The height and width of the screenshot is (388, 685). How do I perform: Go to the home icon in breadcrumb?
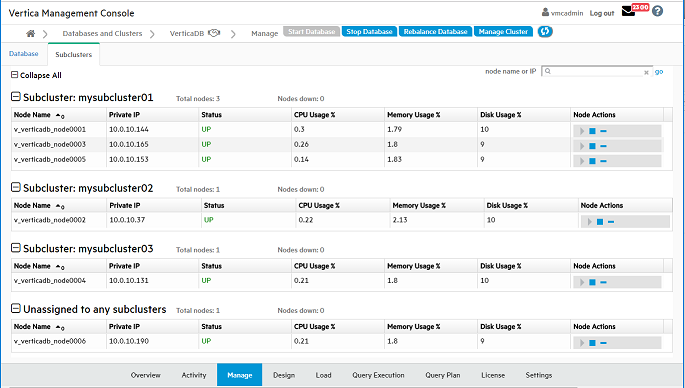pos(31,33)
